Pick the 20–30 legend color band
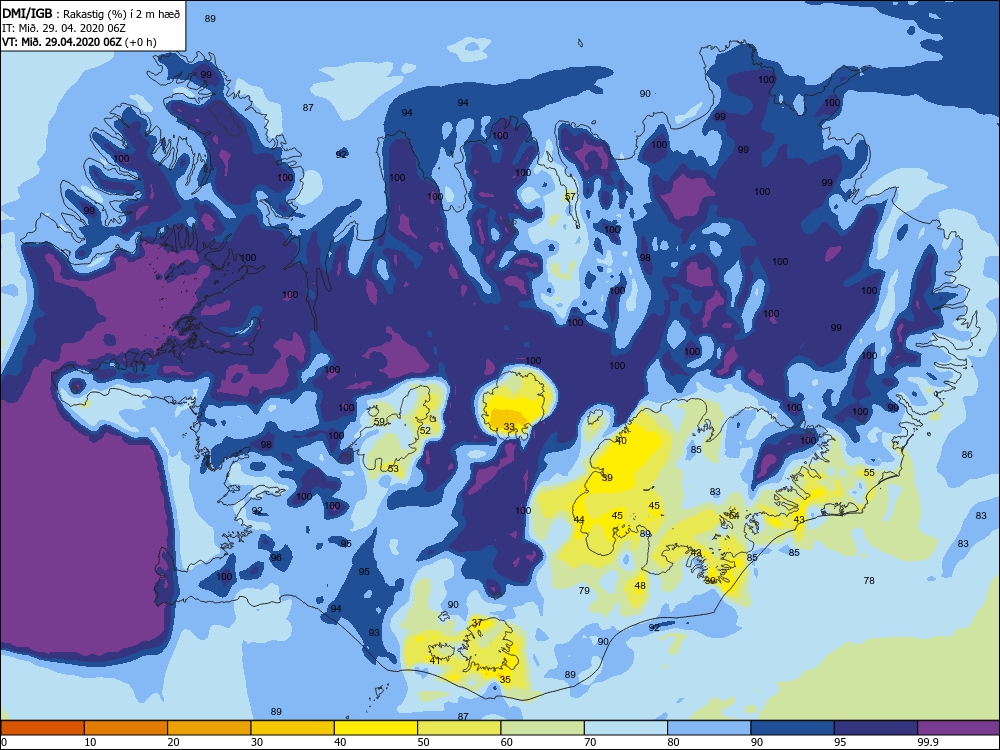Image resolution: width=1000 pixels, height=750 pixels. 209,728
